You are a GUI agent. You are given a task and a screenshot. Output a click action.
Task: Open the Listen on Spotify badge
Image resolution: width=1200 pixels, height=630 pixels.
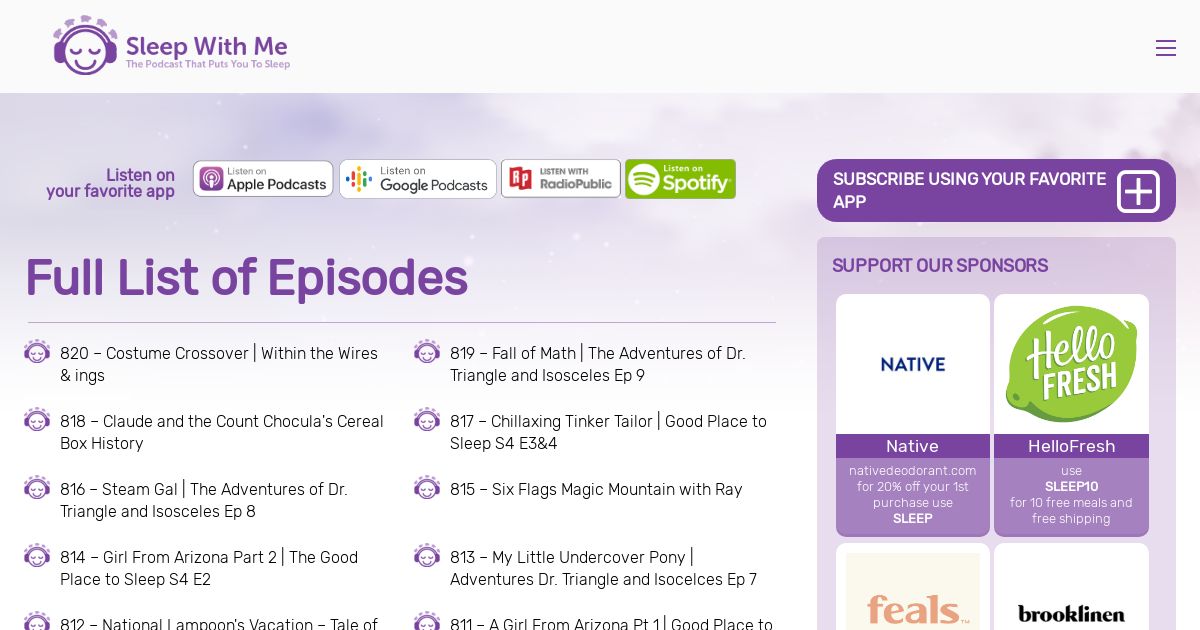[680, 179]
